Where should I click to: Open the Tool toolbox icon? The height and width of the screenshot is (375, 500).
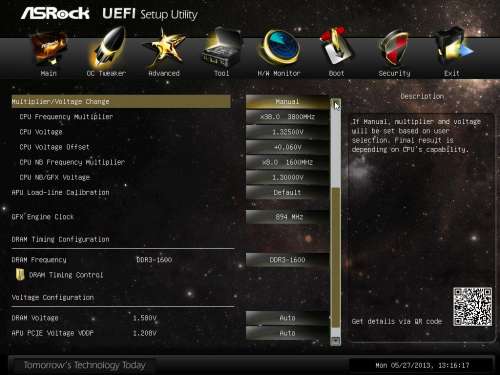pos(221,47)
